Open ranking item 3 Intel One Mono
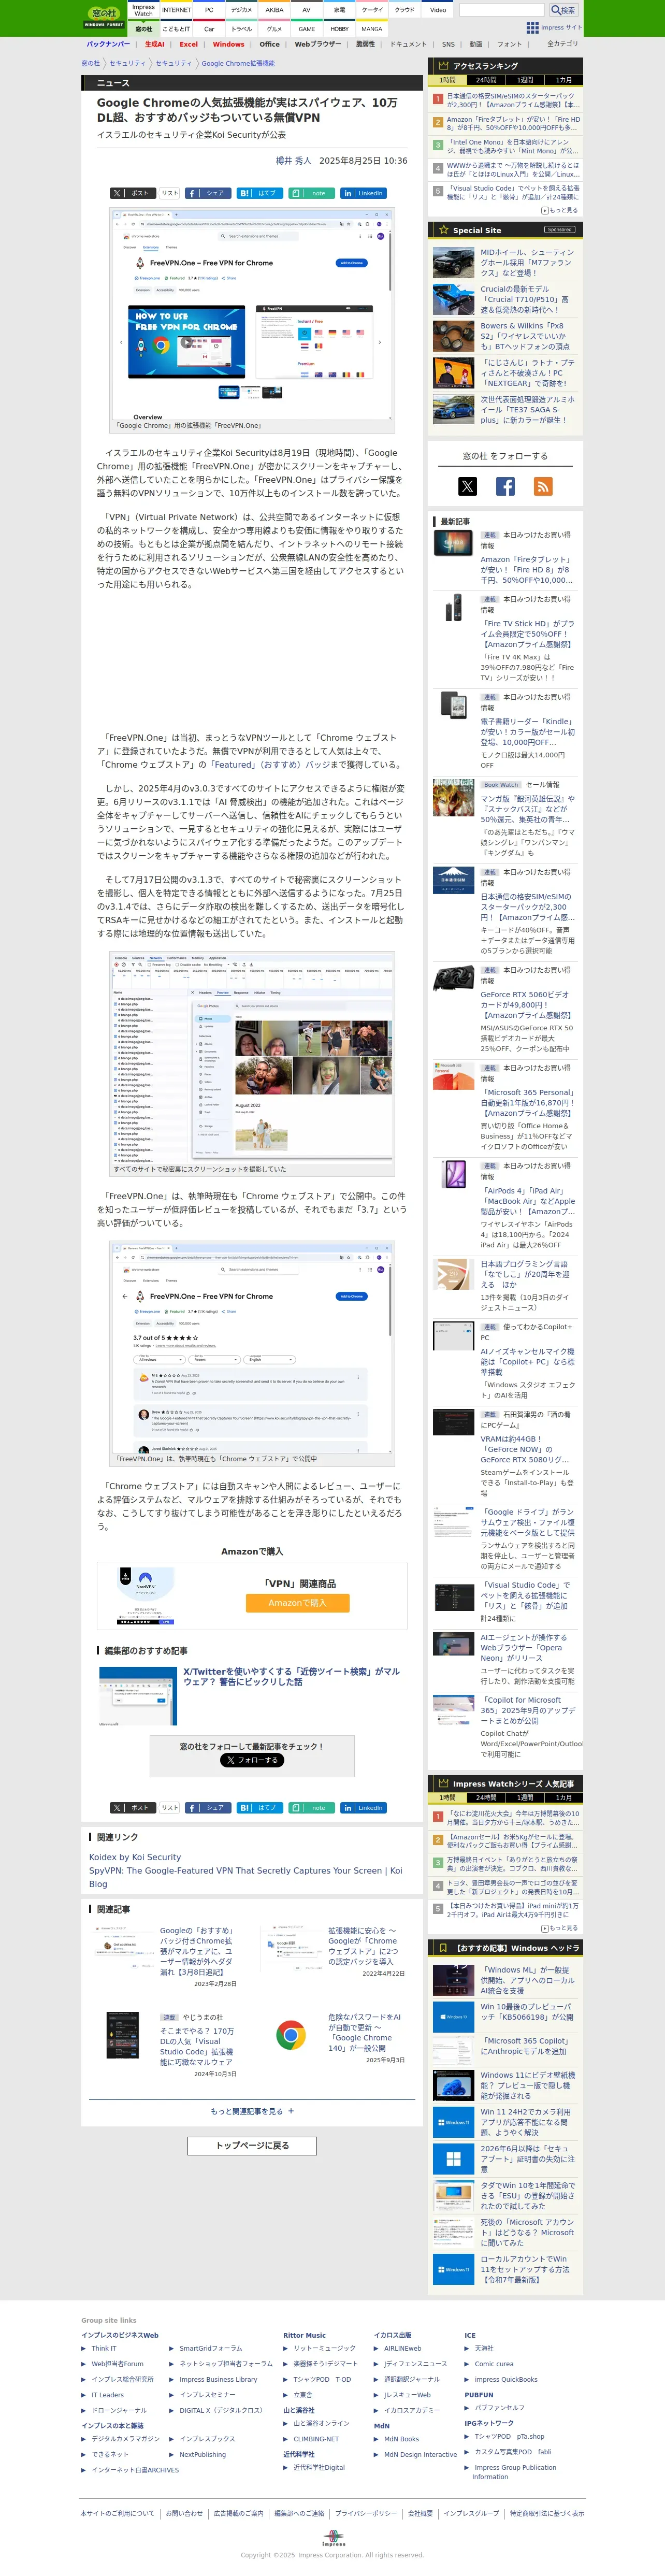The width and height of the screenshot is (665, 2576). 512,146
